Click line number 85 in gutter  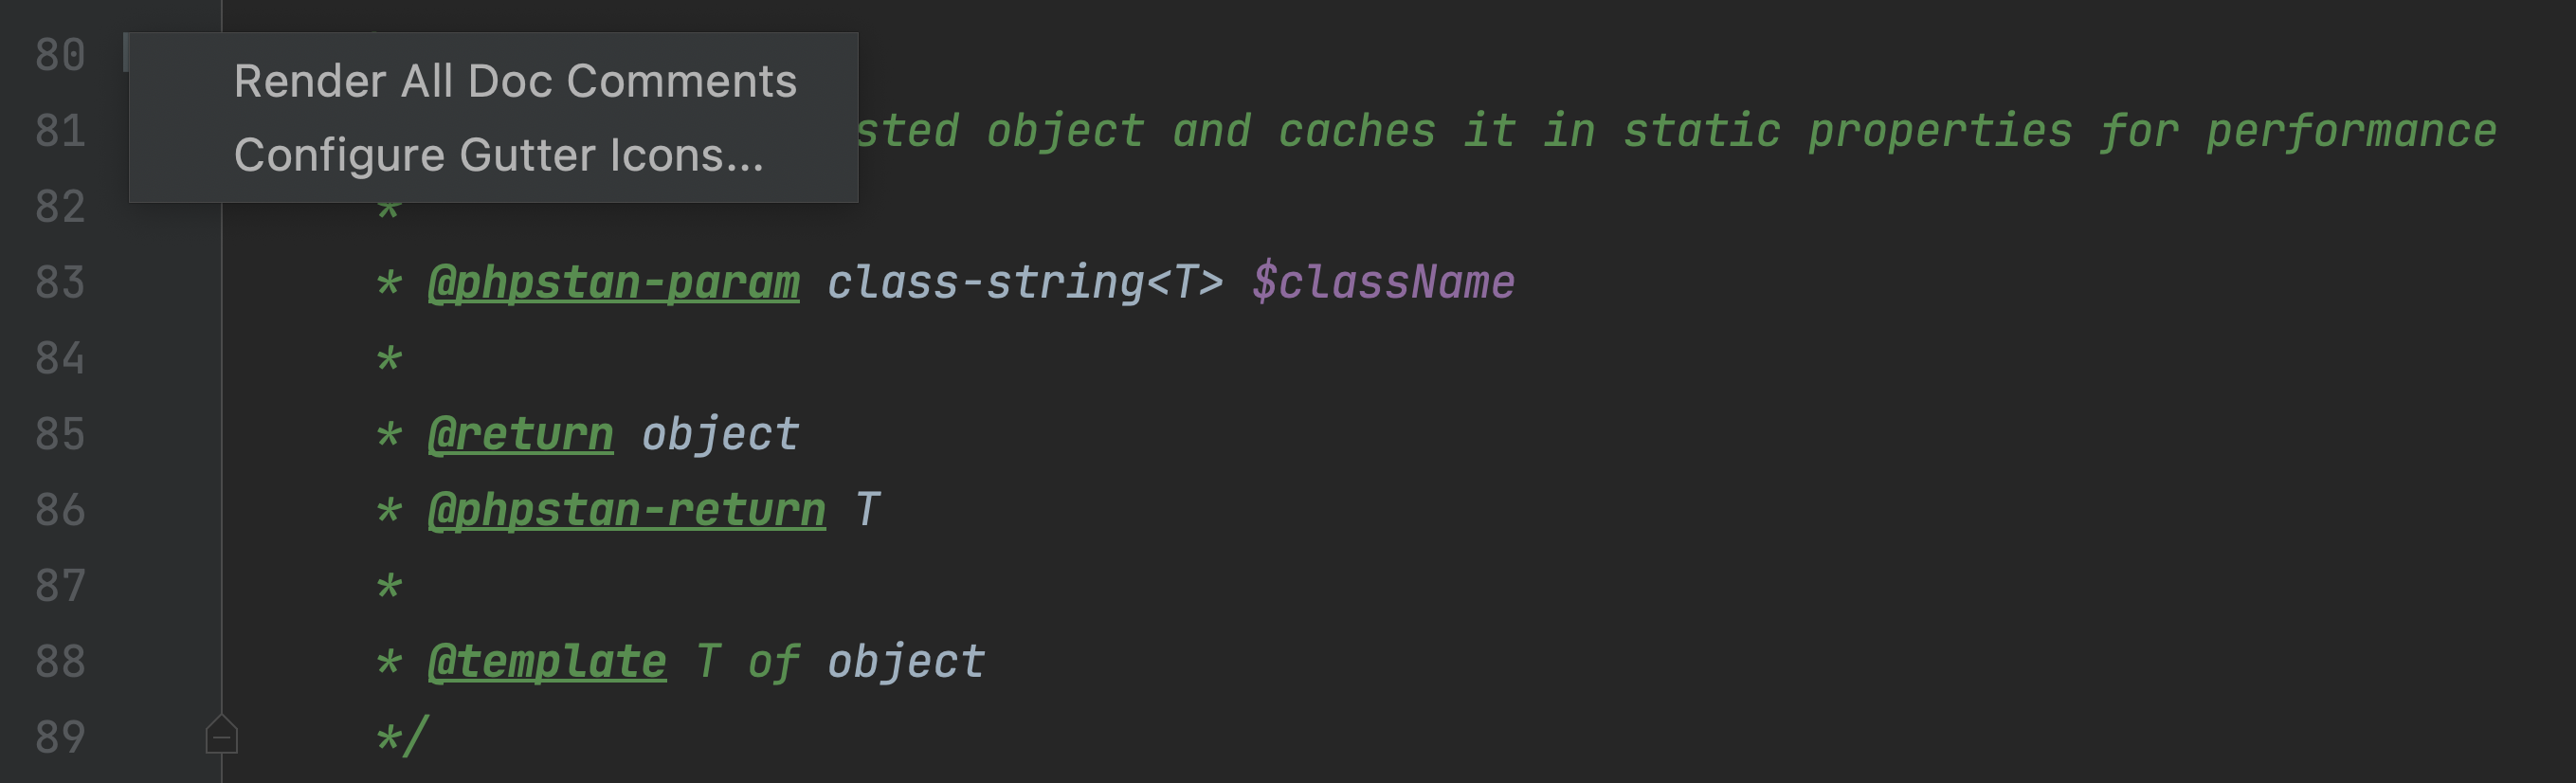pyautogui.click(x=59, y=434)
